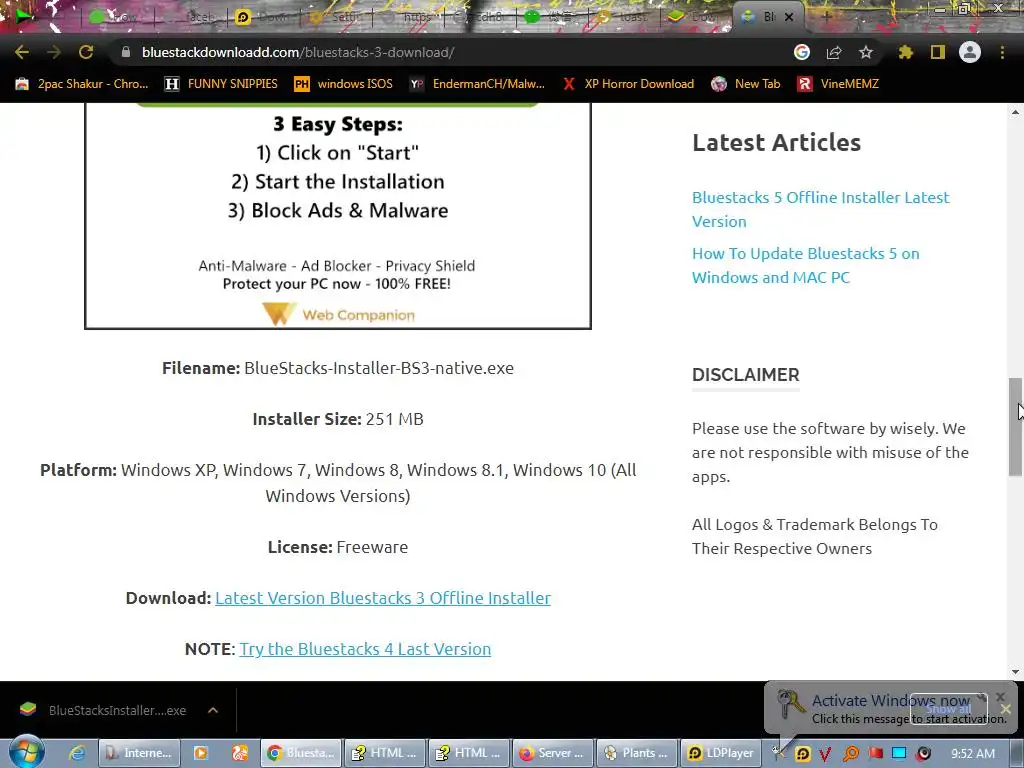Go back to the previous page
Screen dimensions: 1024x768
click(22, 52)
